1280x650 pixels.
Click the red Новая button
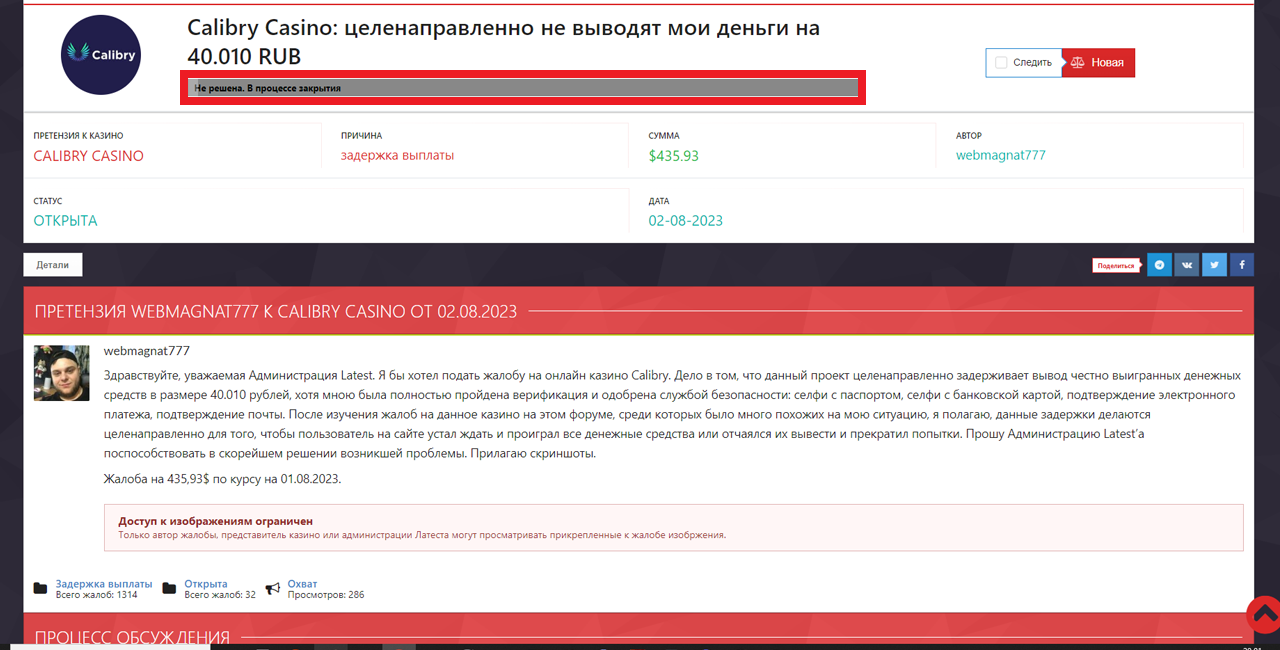pos(1098,63)
